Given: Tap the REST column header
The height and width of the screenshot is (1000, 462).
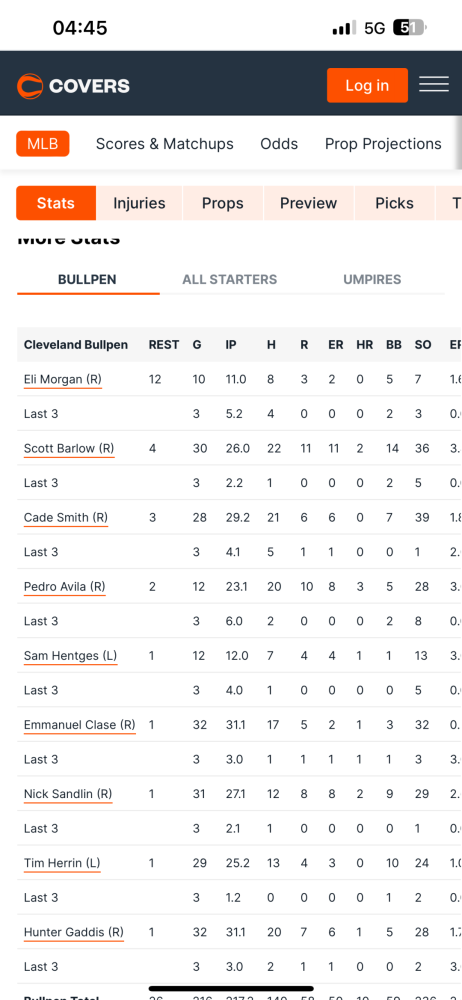Looking at the screenshot, I should coord(164,345).
